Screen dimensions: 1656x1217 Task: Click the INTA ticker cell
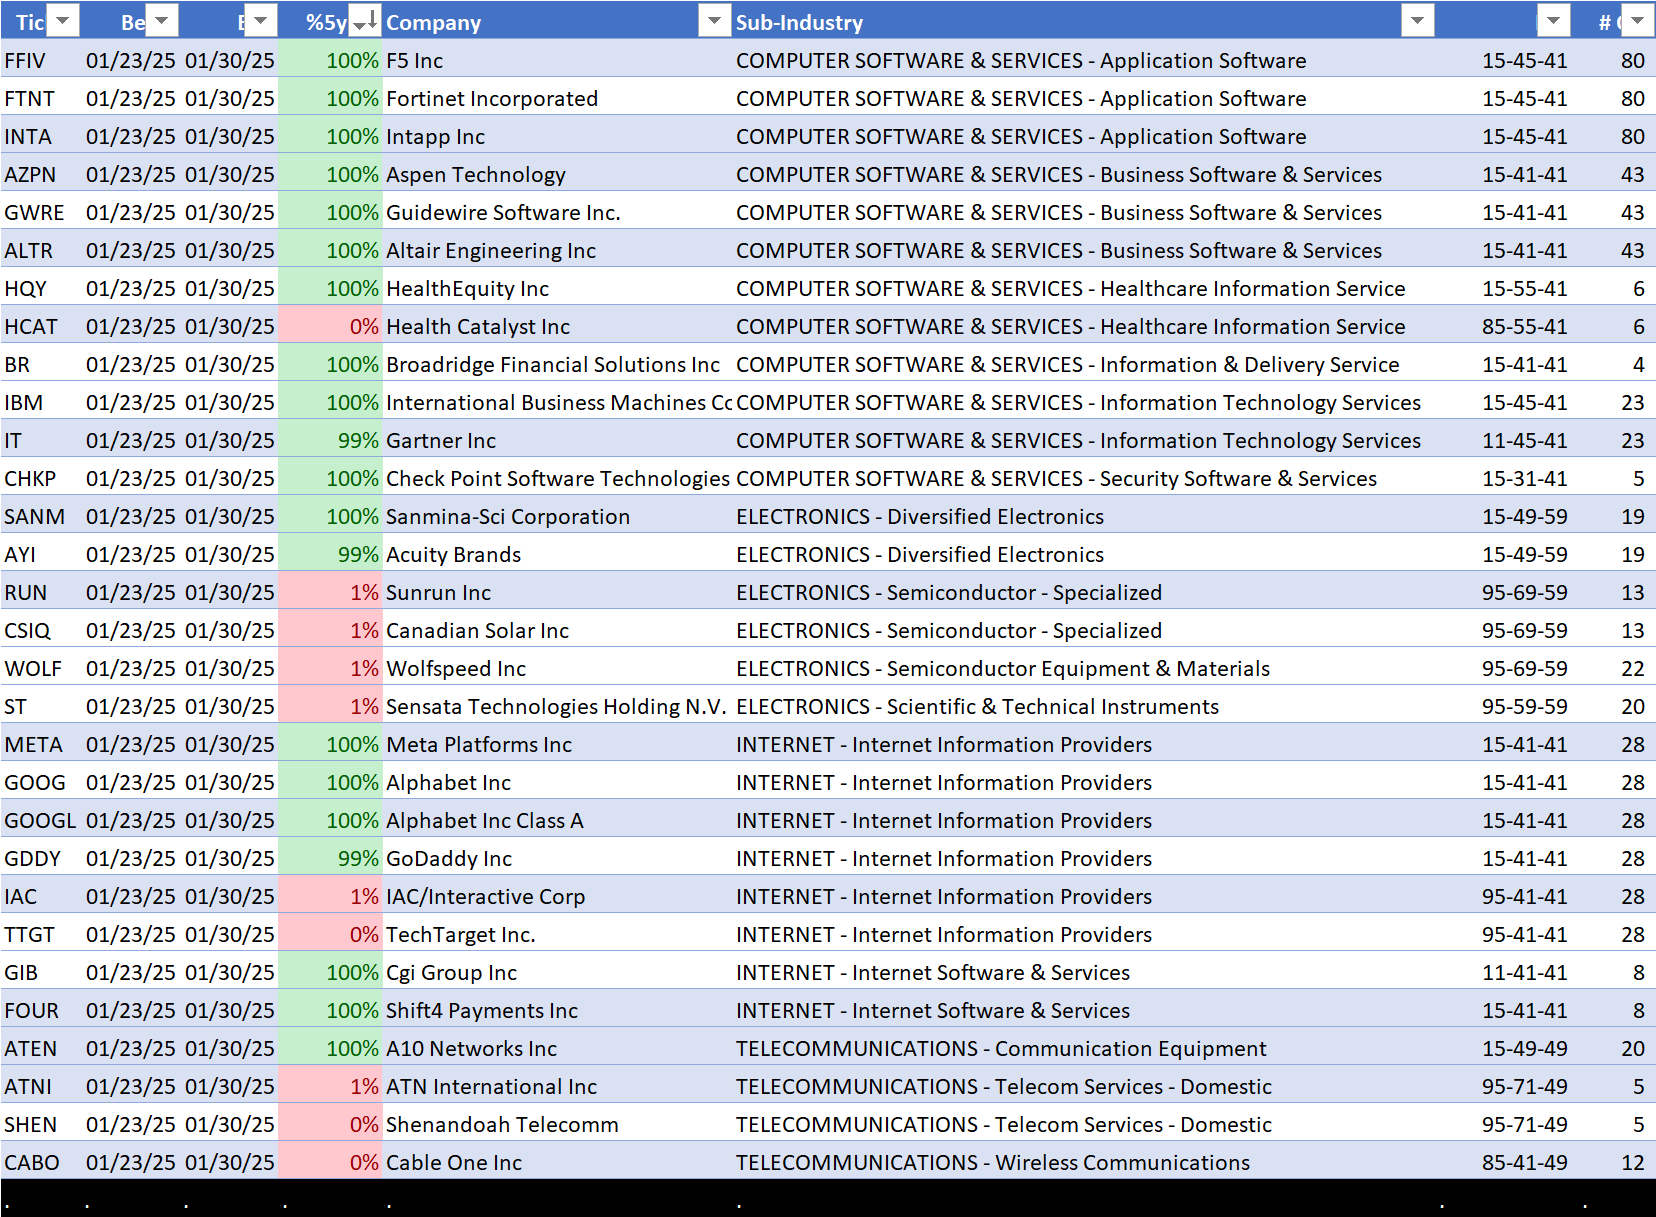pos(41,136)
